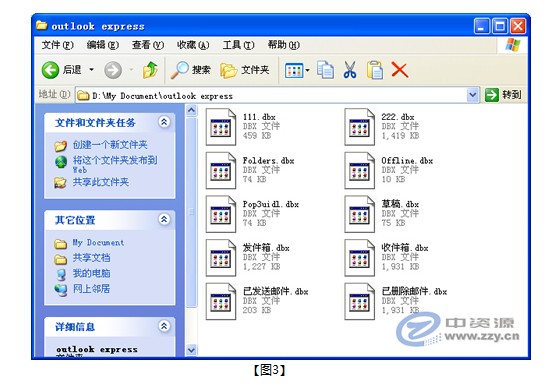Close the outlook express window
This screenshot has width=554, height=388.
coord(518,26)
